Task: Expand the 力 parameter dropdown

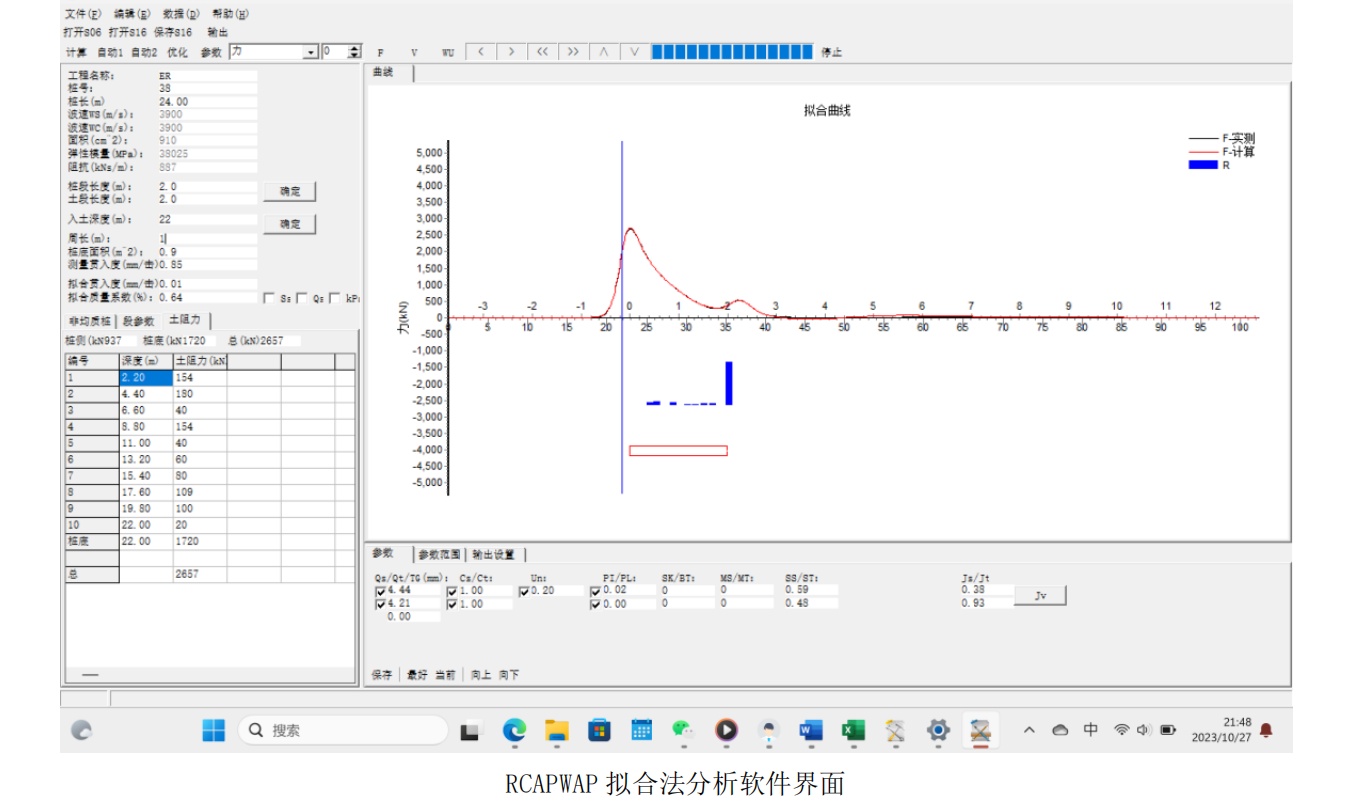Action: (310, 52)
